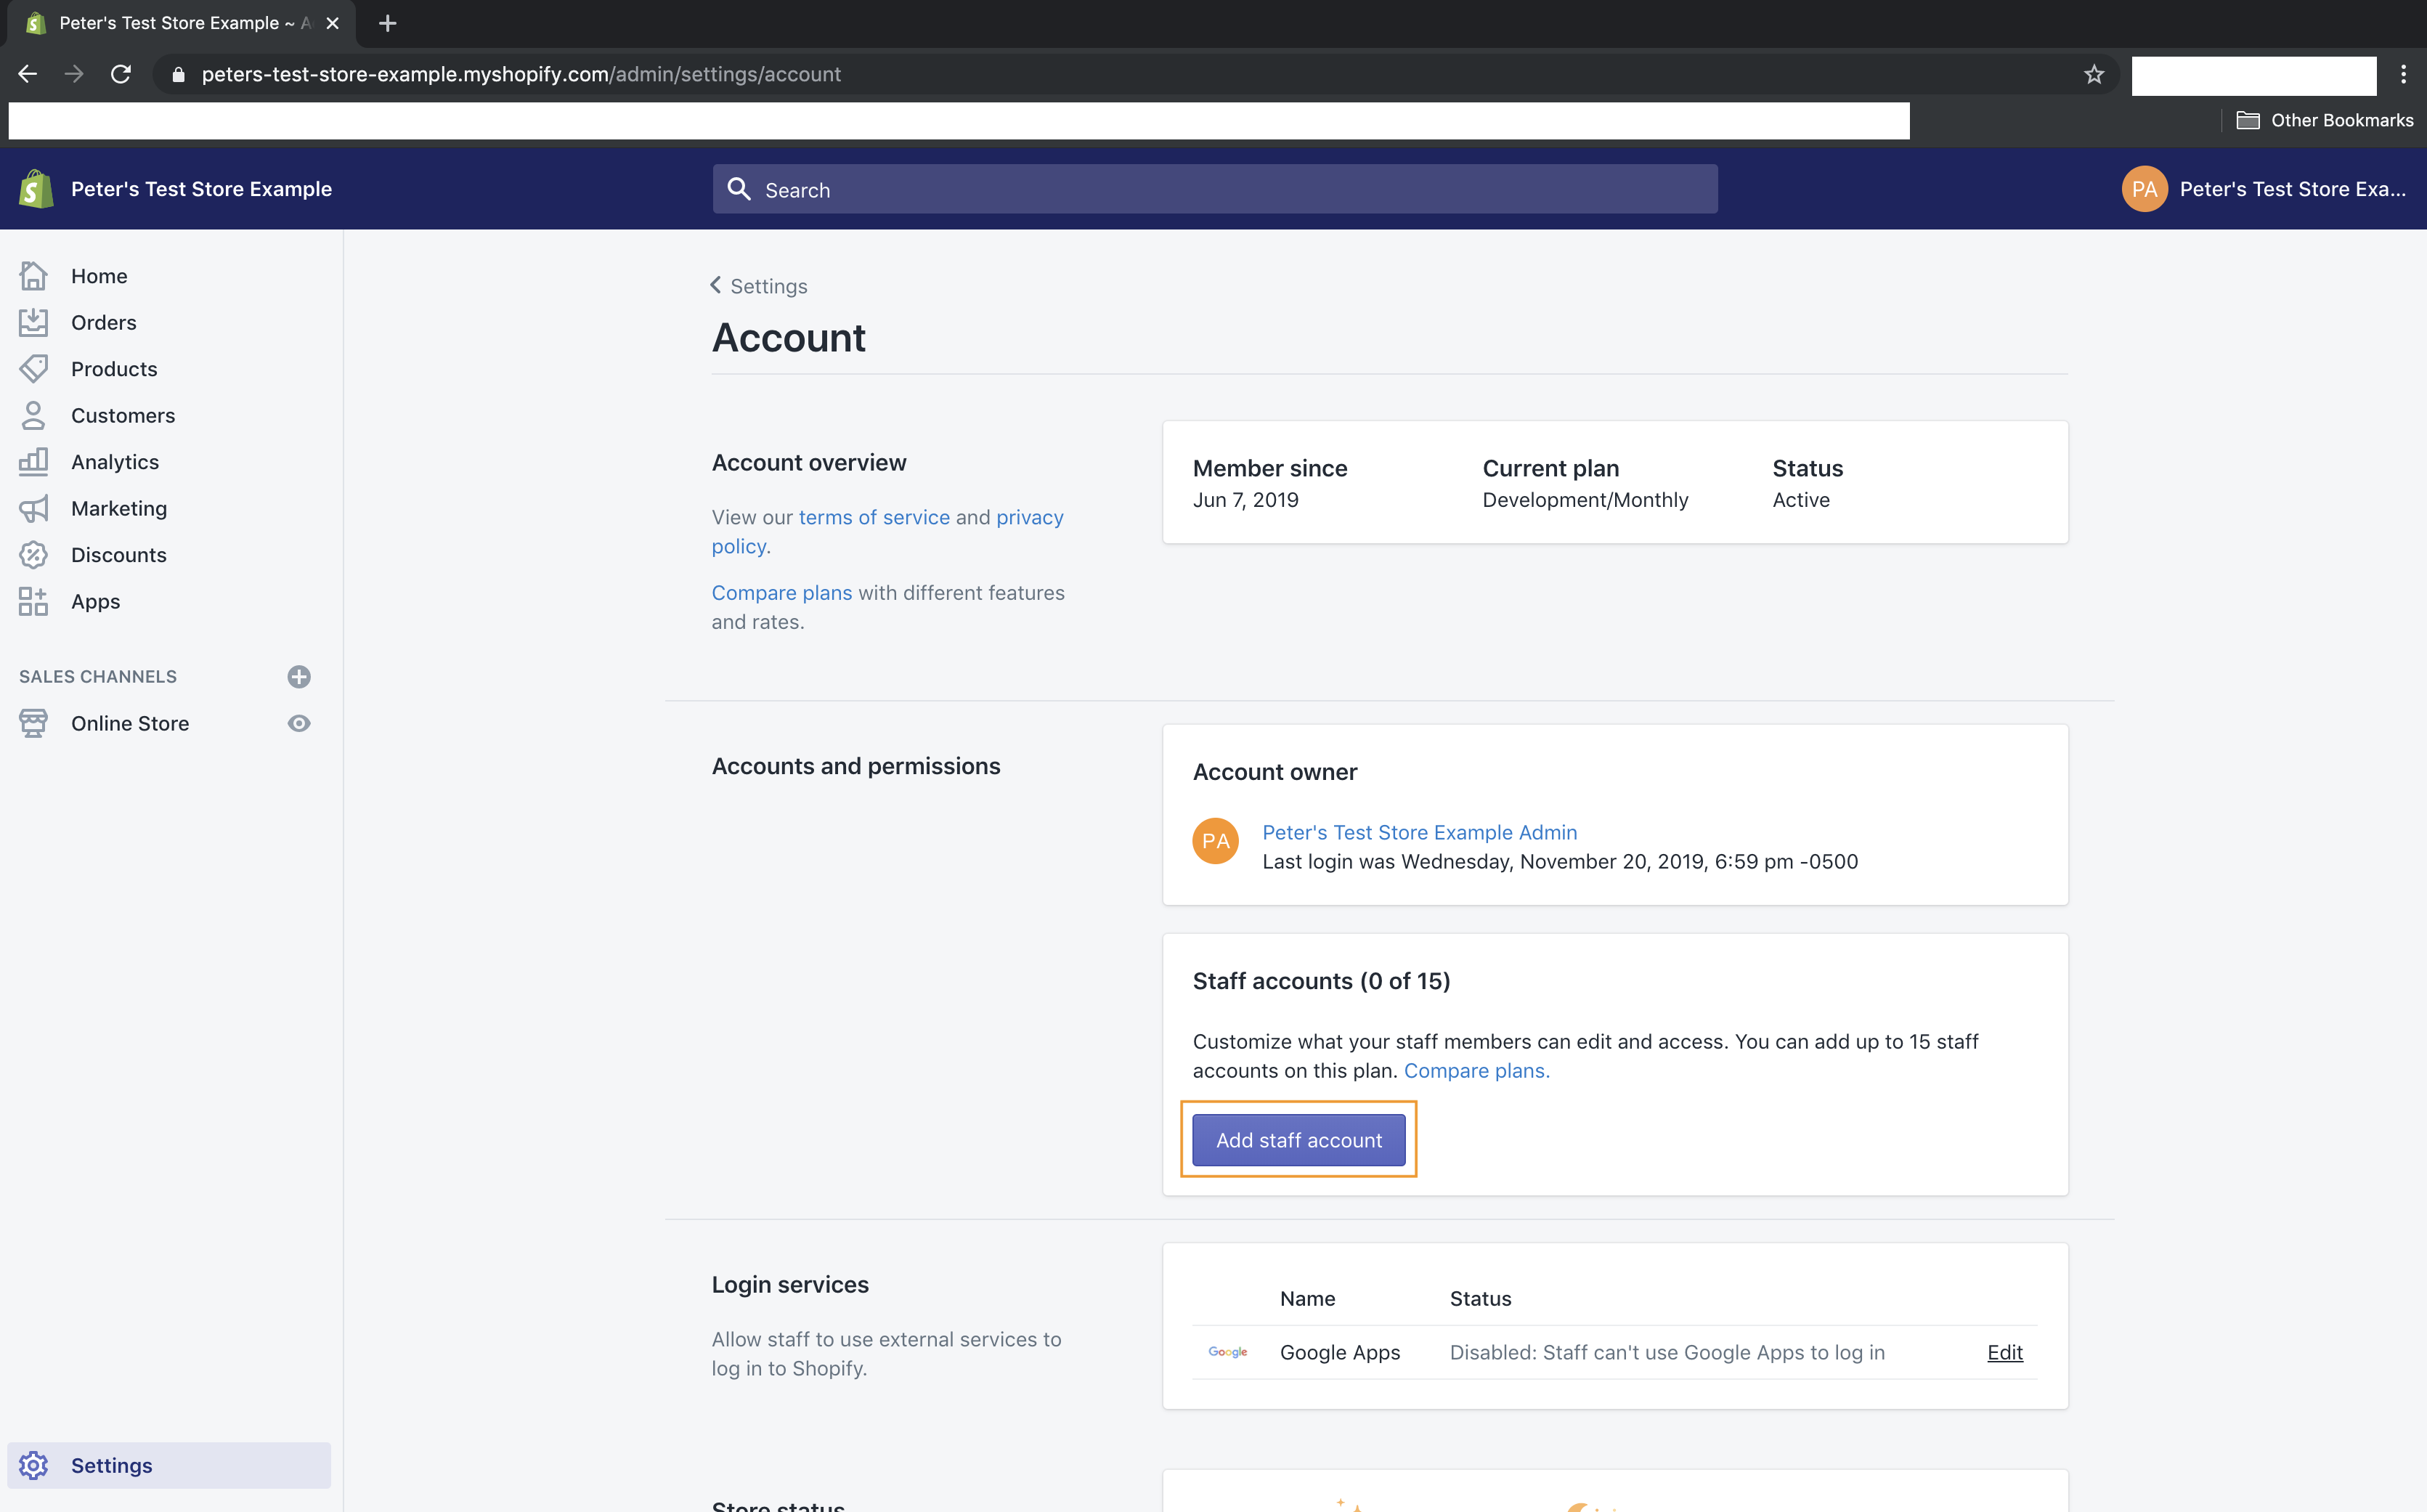Click Add staff account button
The height and width of the screenshot is (1512, 2427).
tap(1299, 1140)
